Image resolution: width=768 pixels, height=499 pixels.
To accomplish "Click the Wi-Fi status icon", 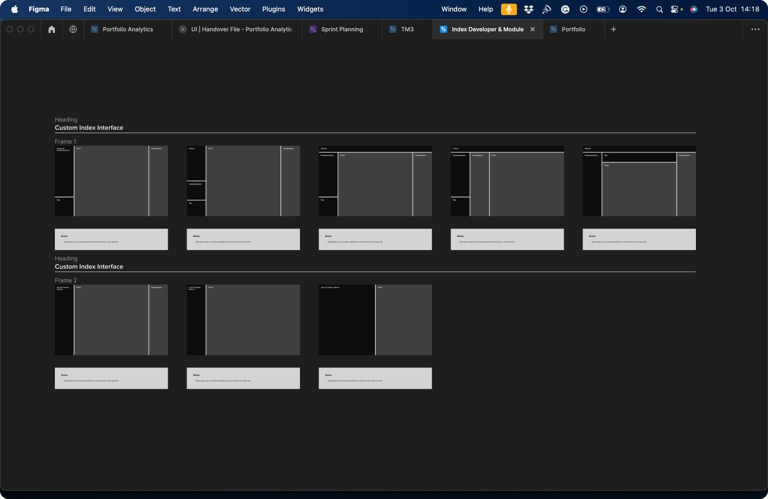I will pos(641,9).
